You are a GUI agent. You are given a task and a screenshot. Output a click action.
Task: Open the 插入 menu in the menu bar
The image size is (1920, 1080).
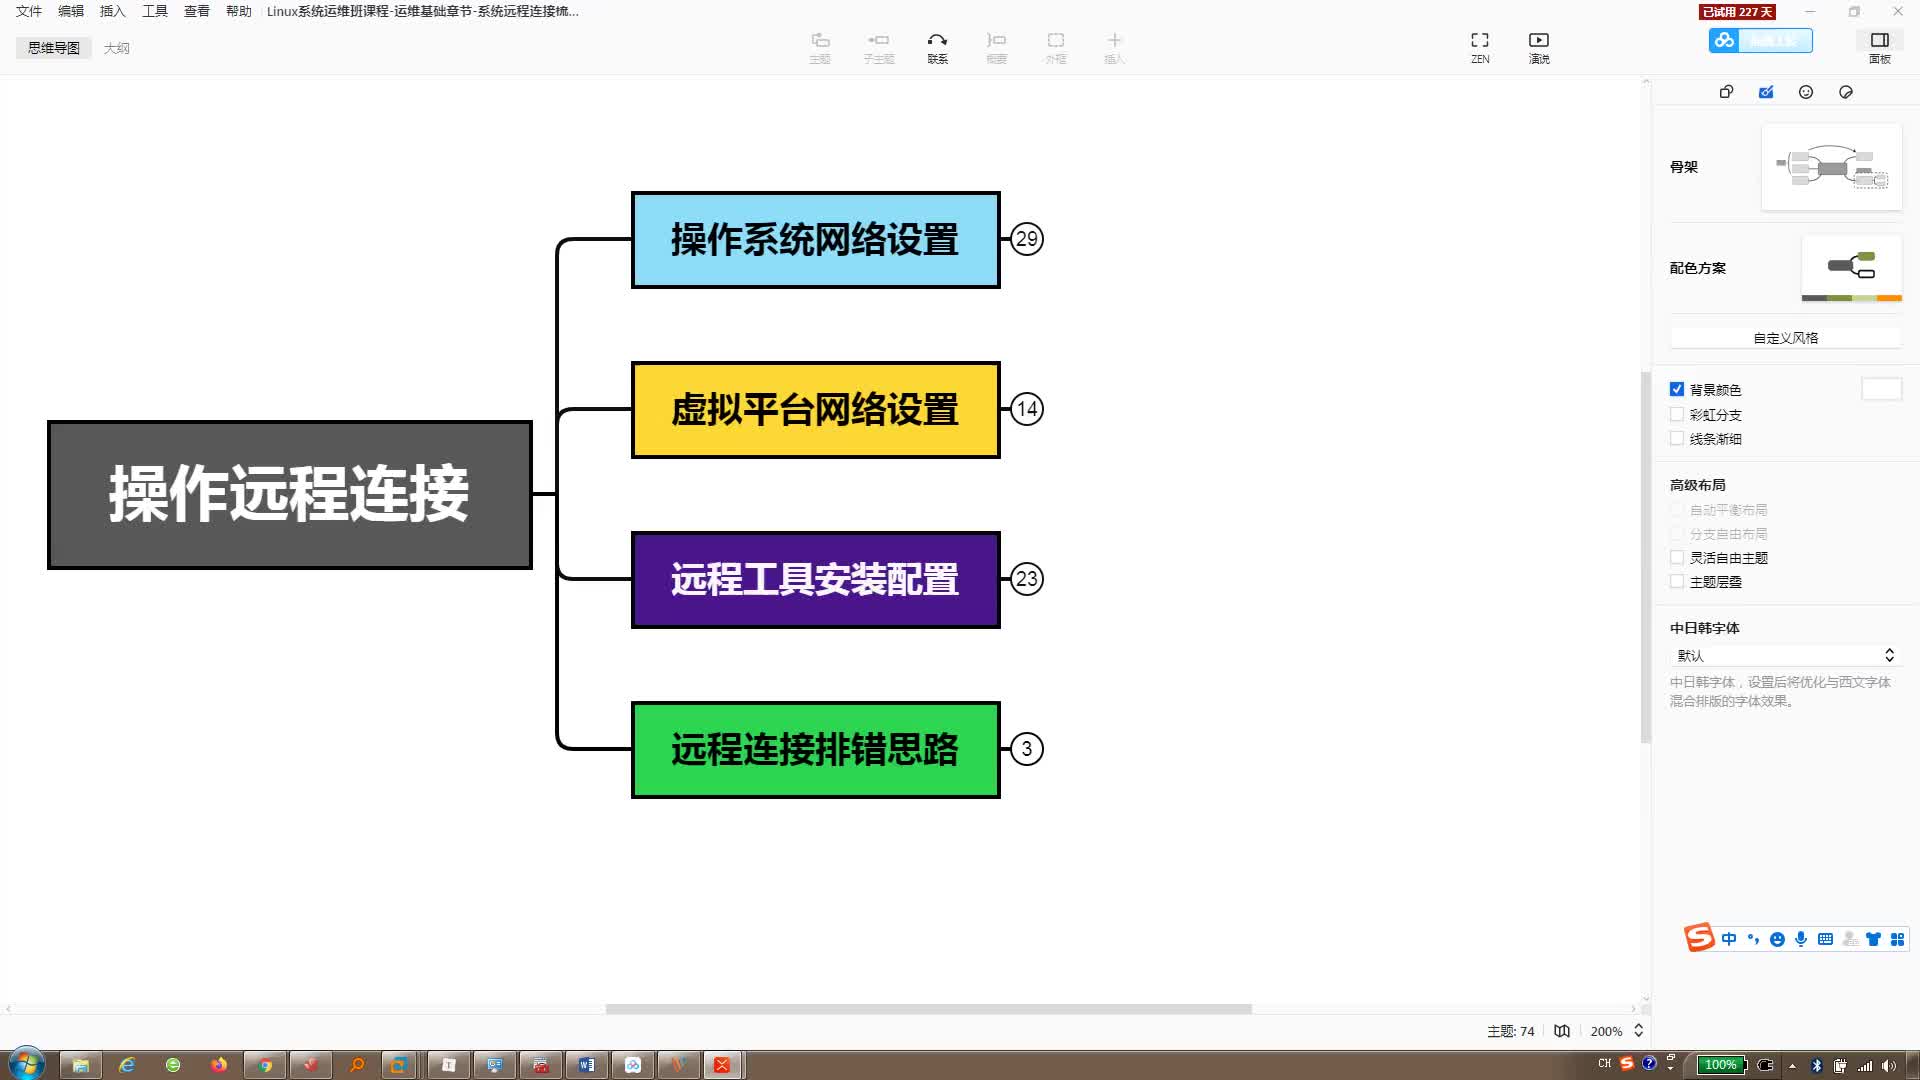click(x=113, y=11)
